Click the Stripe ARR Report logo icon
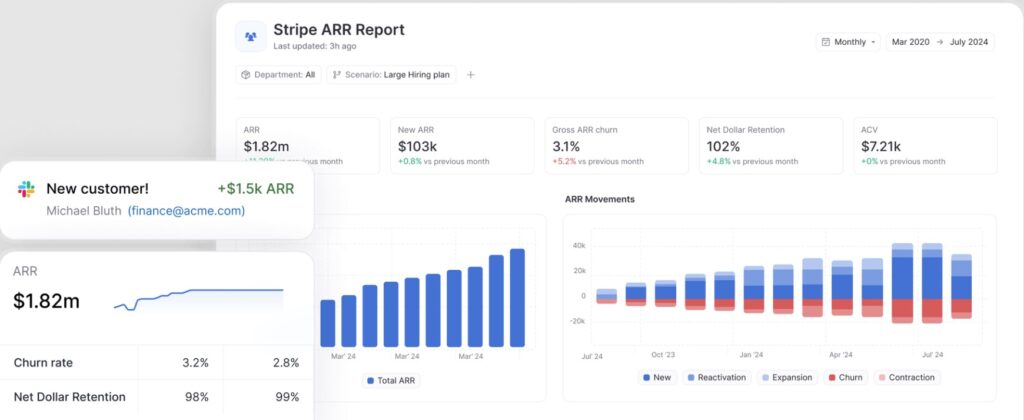The image size is (1024, 420). tap(251, 37)
